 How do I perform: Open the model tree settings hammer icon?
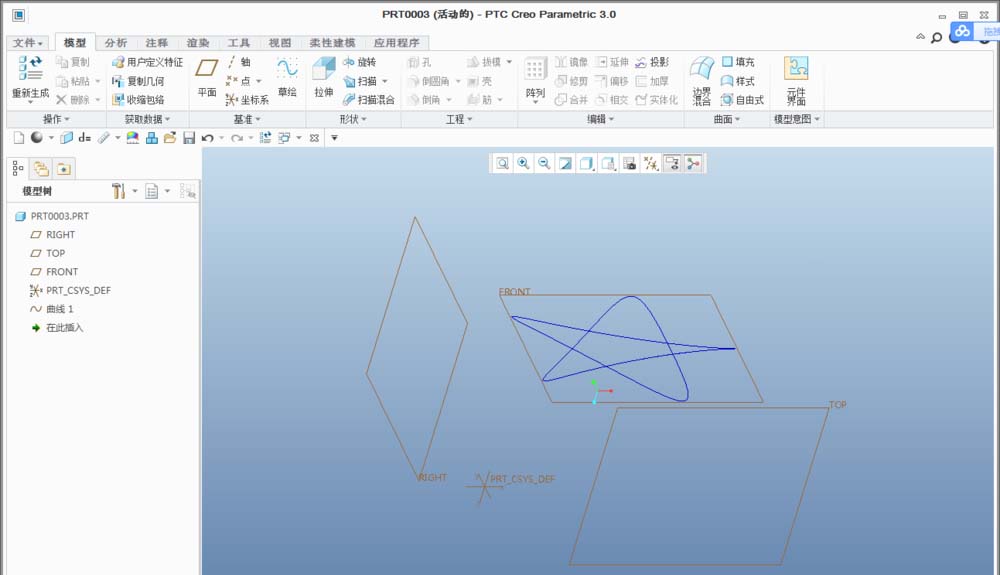click(117, 191)
